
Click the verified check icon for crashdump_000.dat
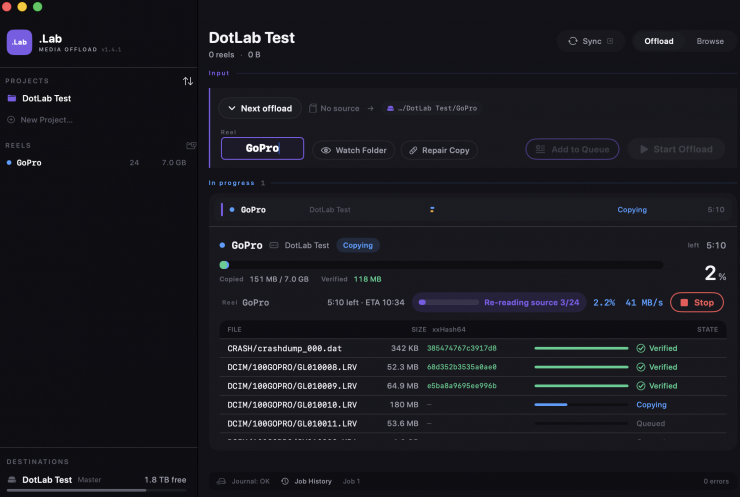(640, 348)
